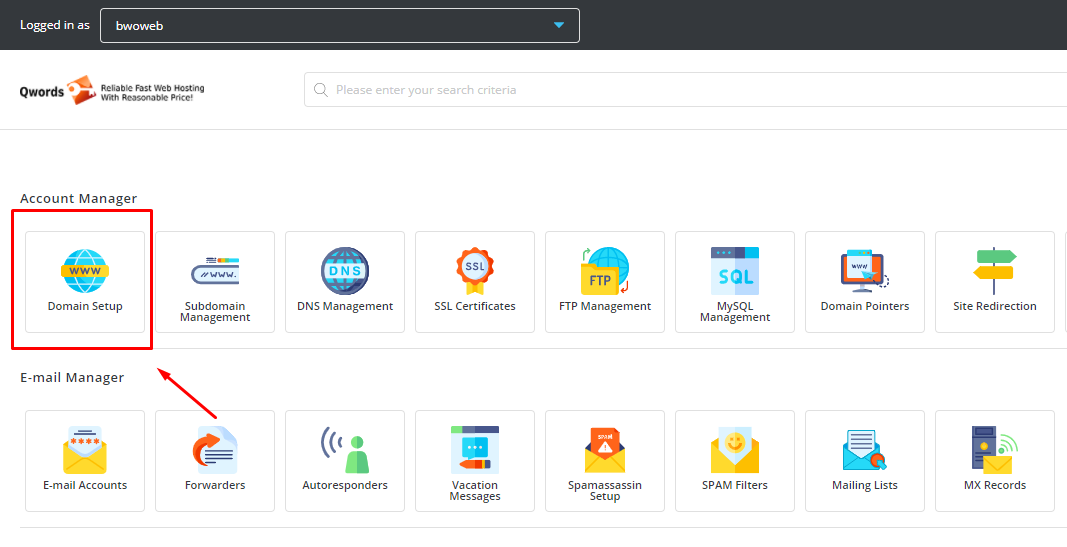This screenshot has height=547, width=1067.
Task: Click the Qwords logo
Action: (x=112, y=91)
